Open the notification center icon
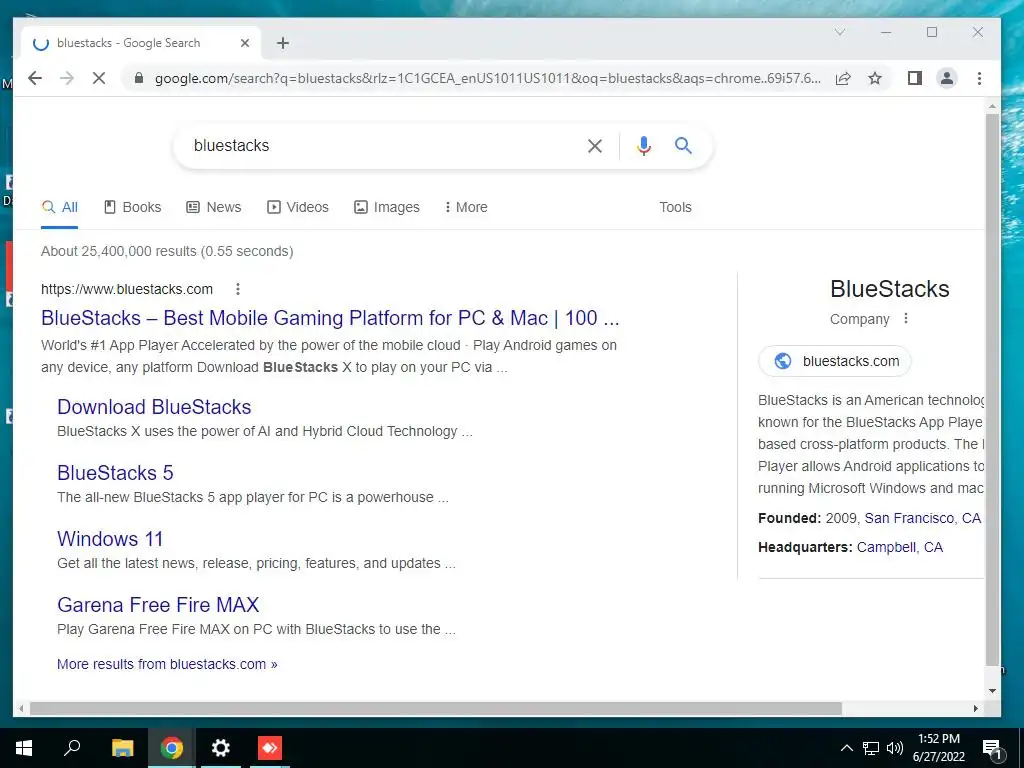This screenshot has height=768, width=1024. pyautogui.click(x=993, y=749)
